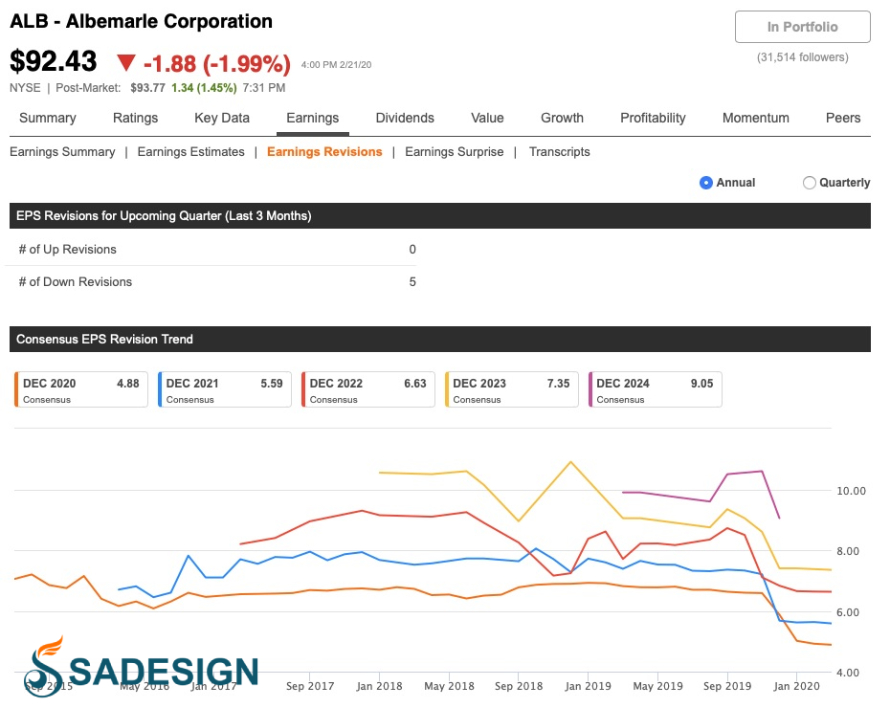
Task: Toggle the DEC 2021 consensus series
Action: (x=224, y=389)
